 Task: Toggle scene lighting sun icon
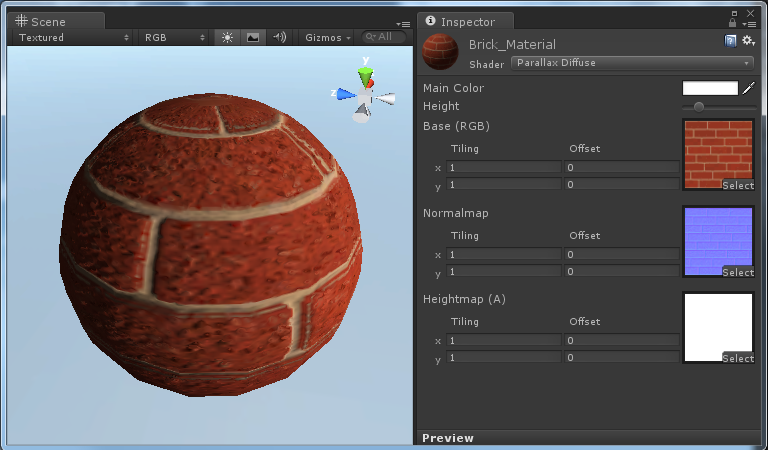pos(227,38)
